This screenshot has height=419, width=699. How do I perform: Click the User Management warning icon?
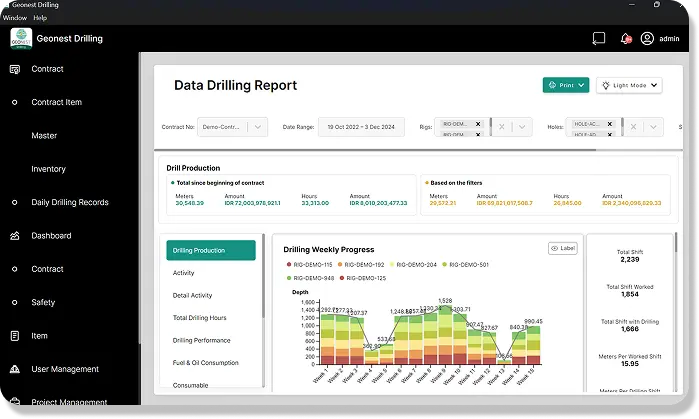(x=14, y=369)
